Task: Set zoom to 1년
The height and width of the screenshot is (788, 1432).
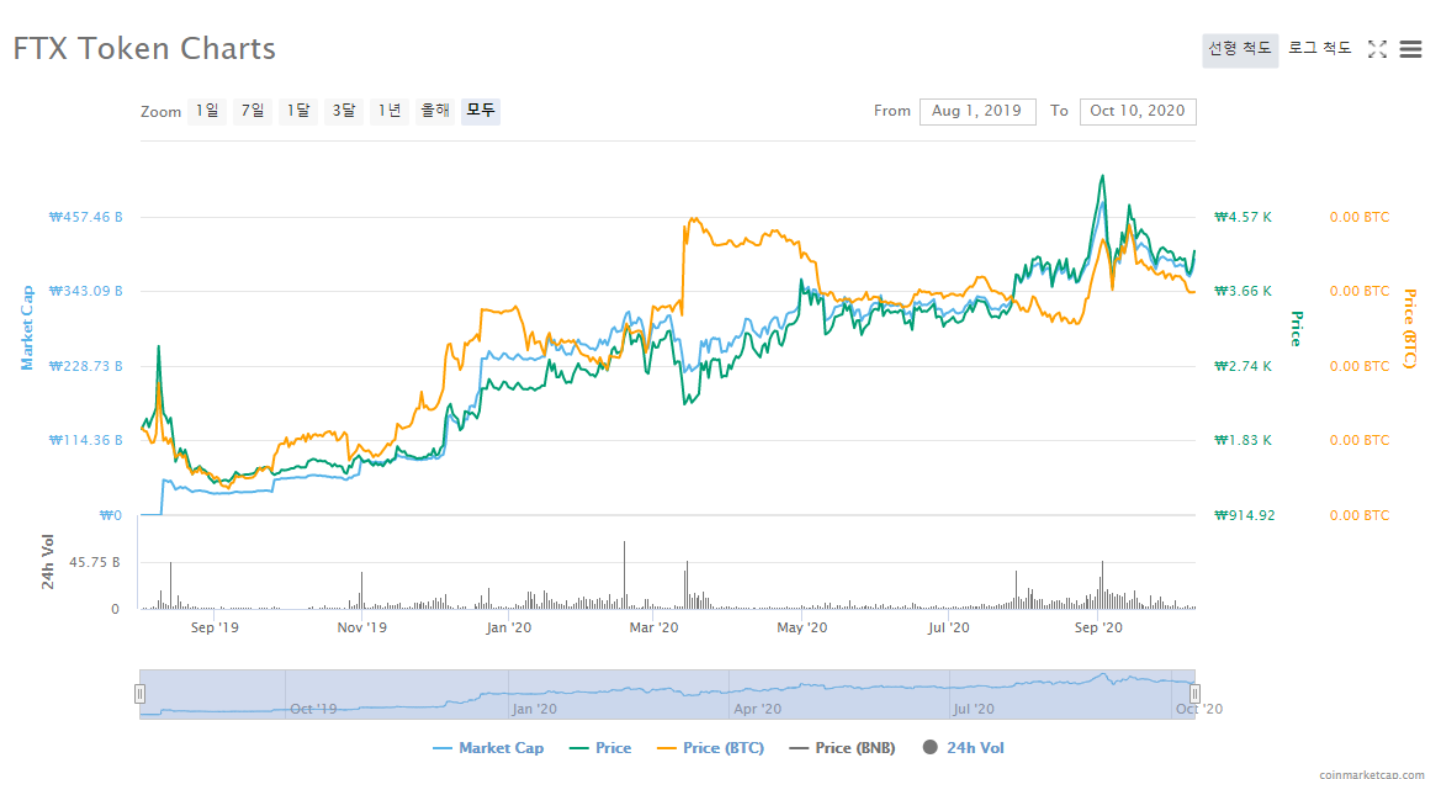Action: [389, 111]
